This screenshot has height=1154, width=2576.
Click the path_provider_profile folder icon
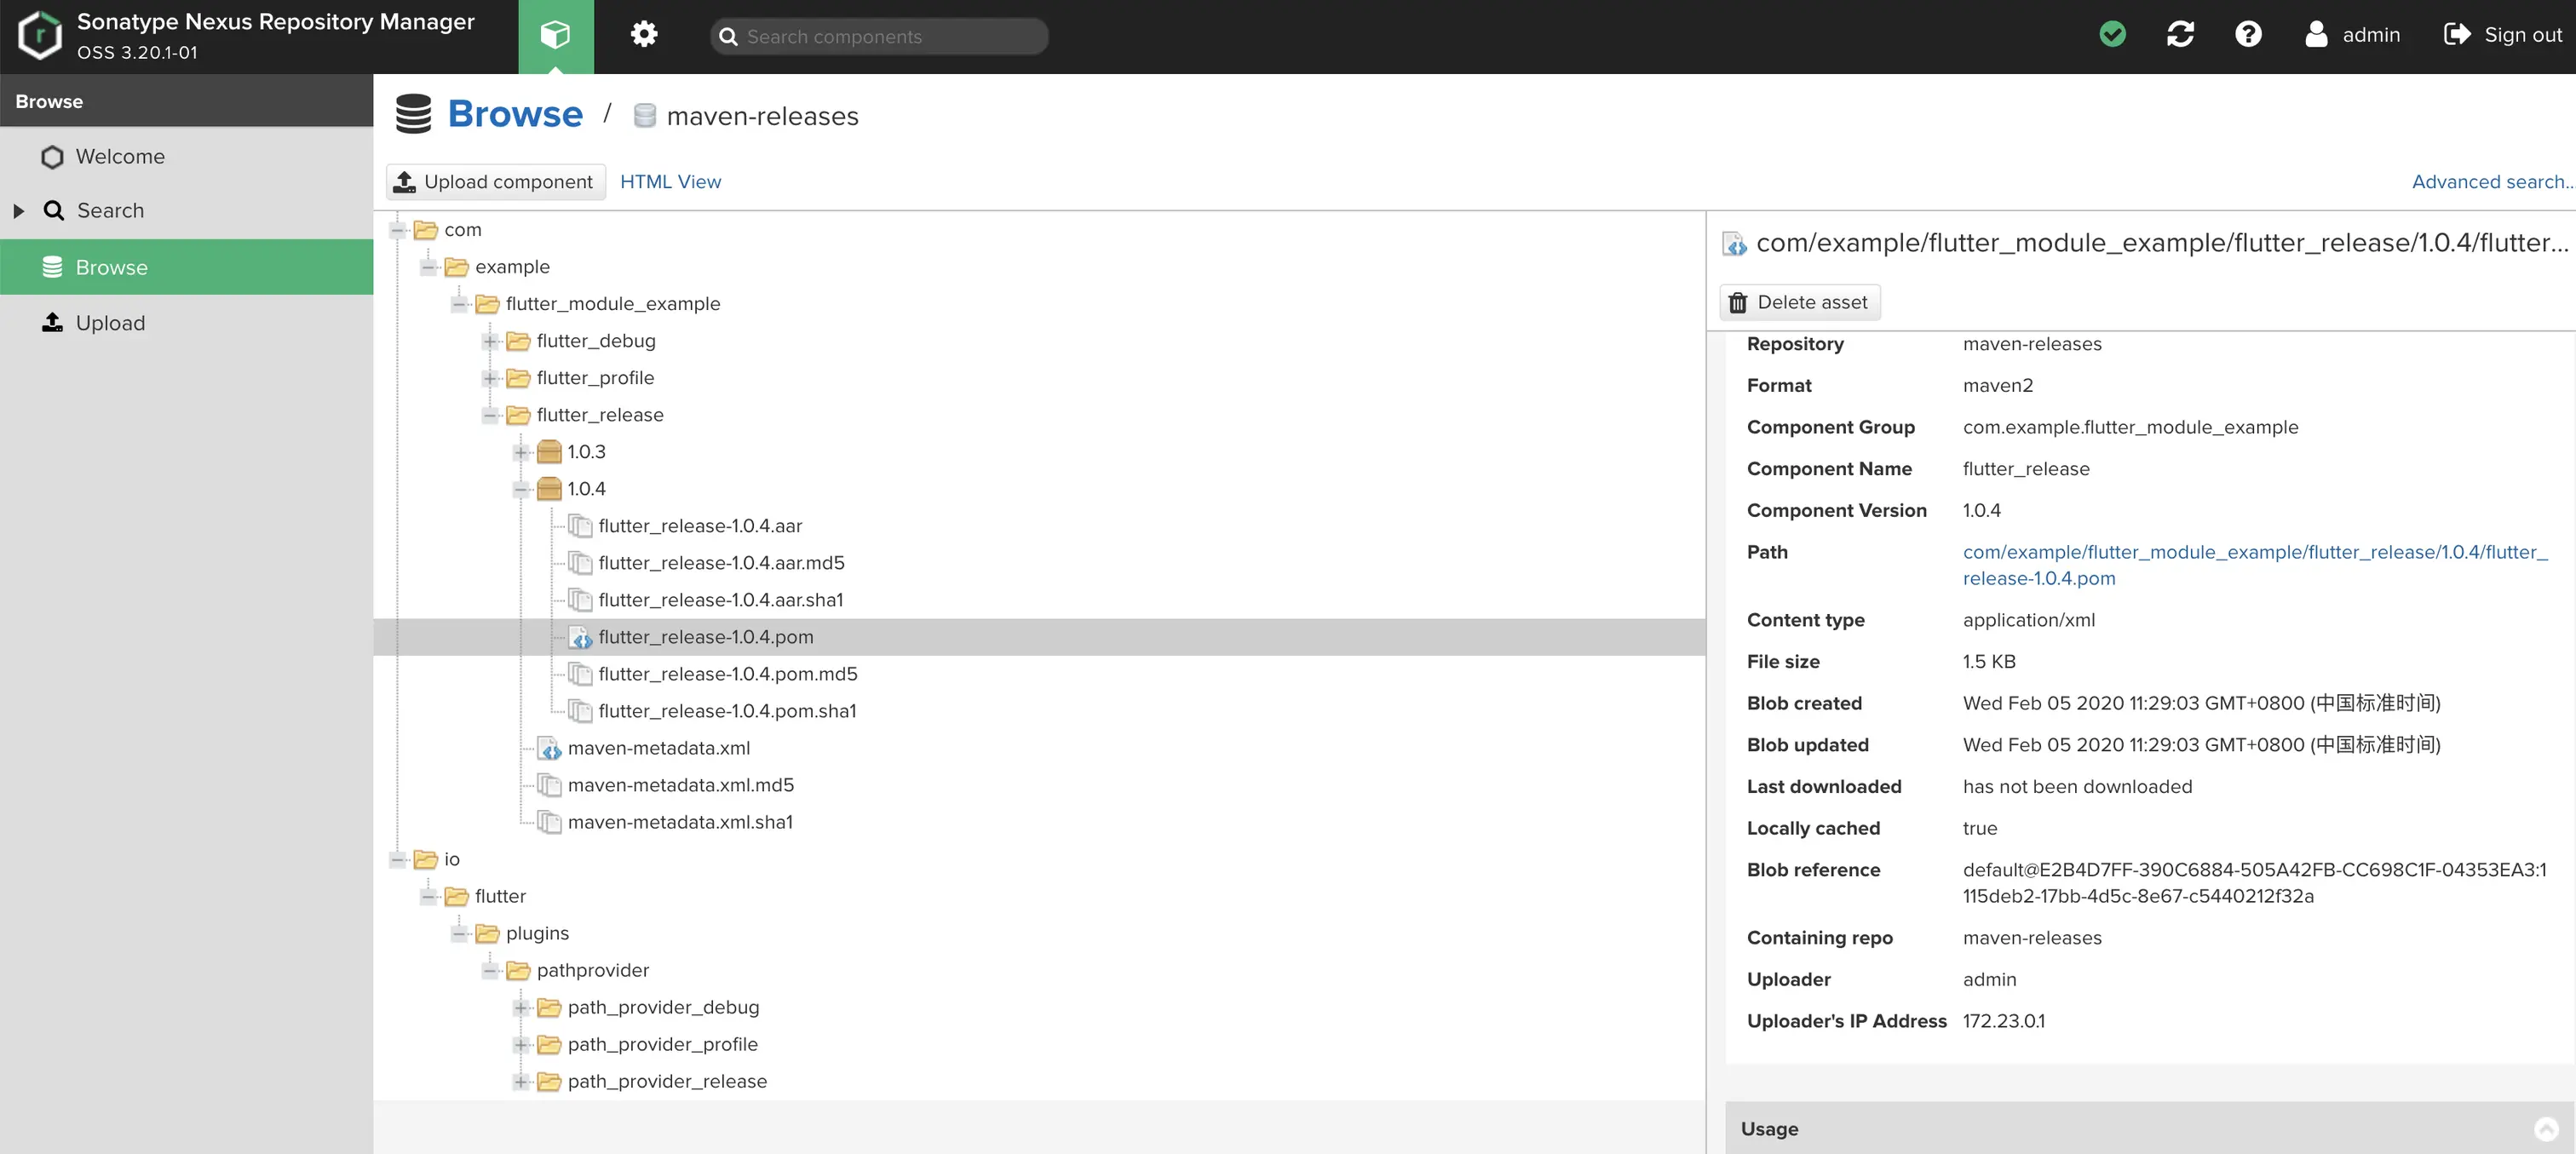tap(549, 1044)
